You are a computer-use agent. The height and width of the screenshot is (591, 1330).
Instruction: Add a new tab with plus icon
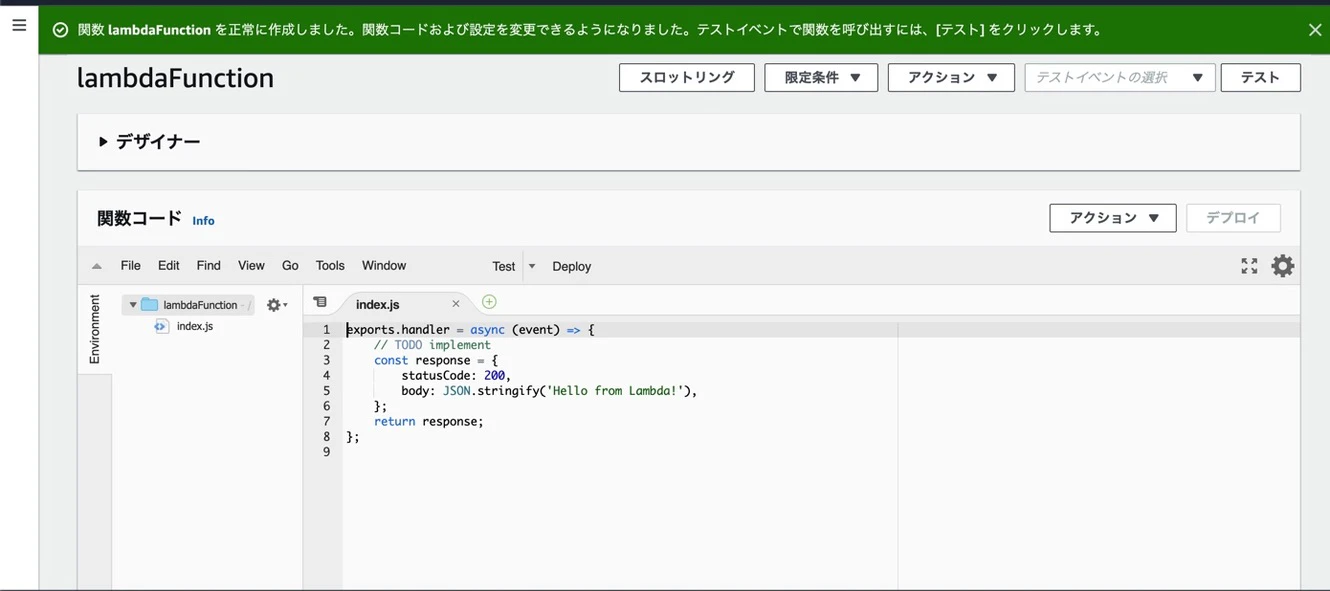489,302
